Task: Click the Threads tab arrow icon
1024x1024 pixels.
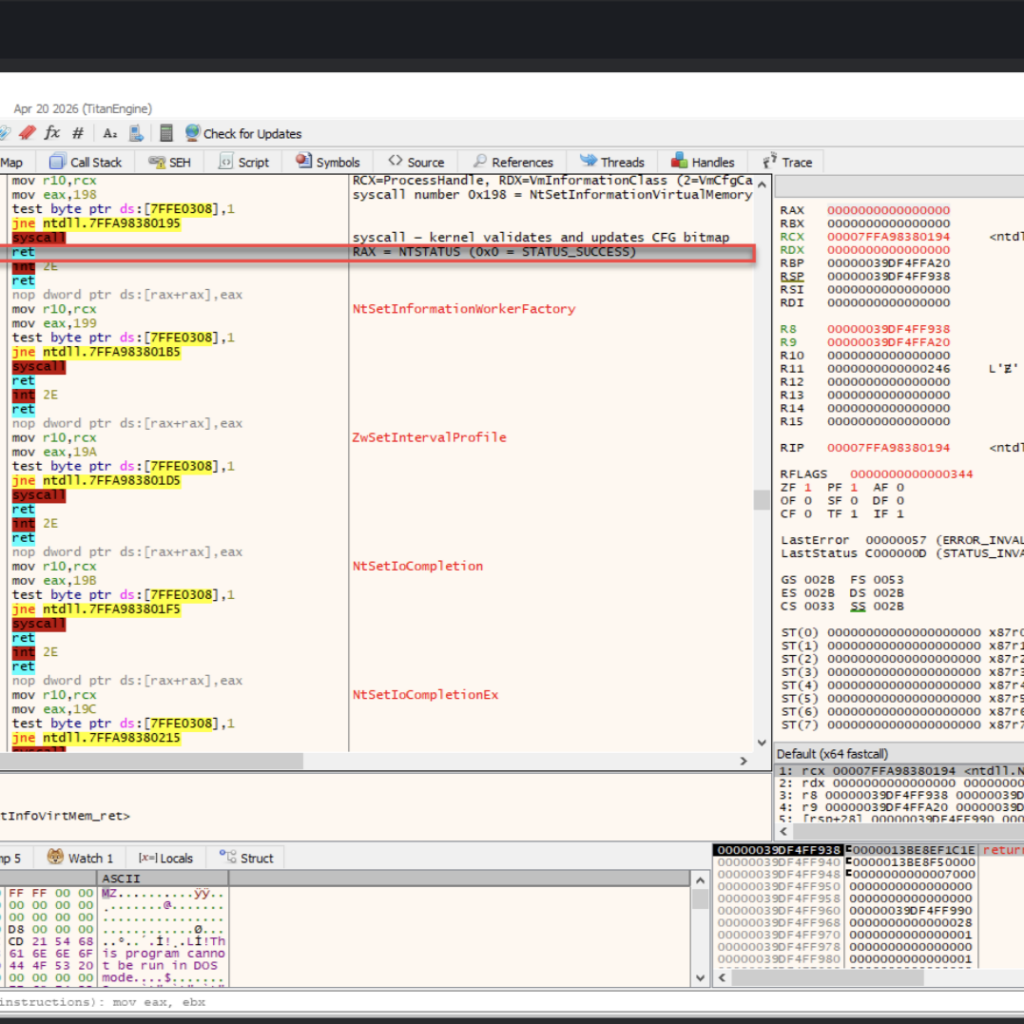Action: pyautogui.click(x=588, y=161)
